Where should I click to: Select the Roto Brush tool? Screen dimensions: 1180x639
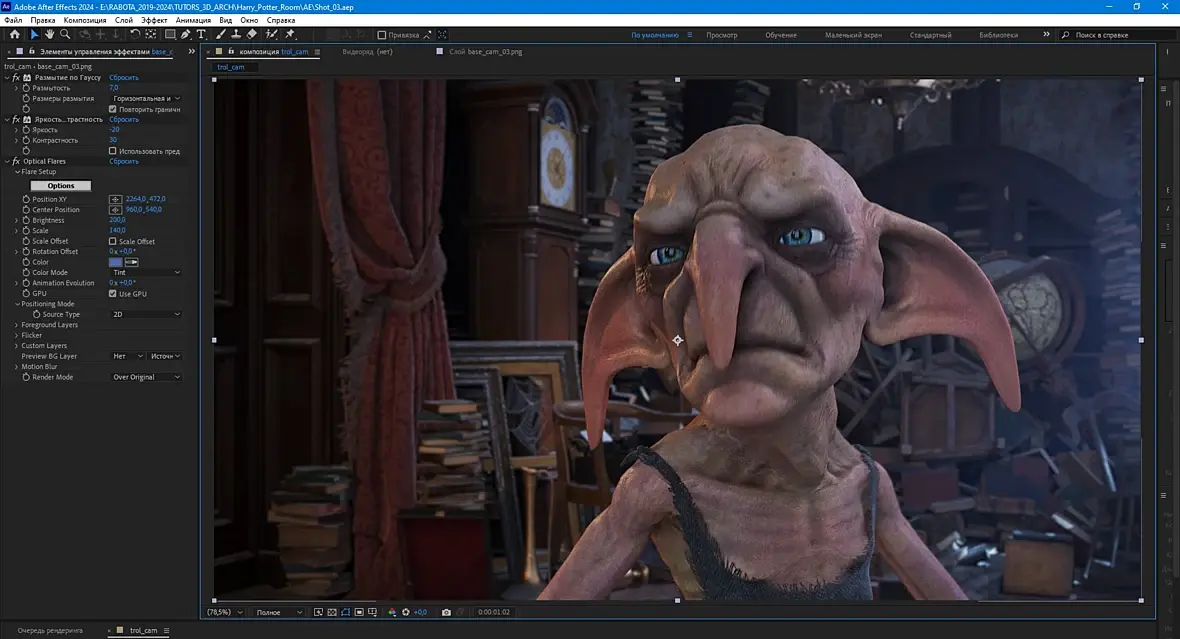[272, 34]
